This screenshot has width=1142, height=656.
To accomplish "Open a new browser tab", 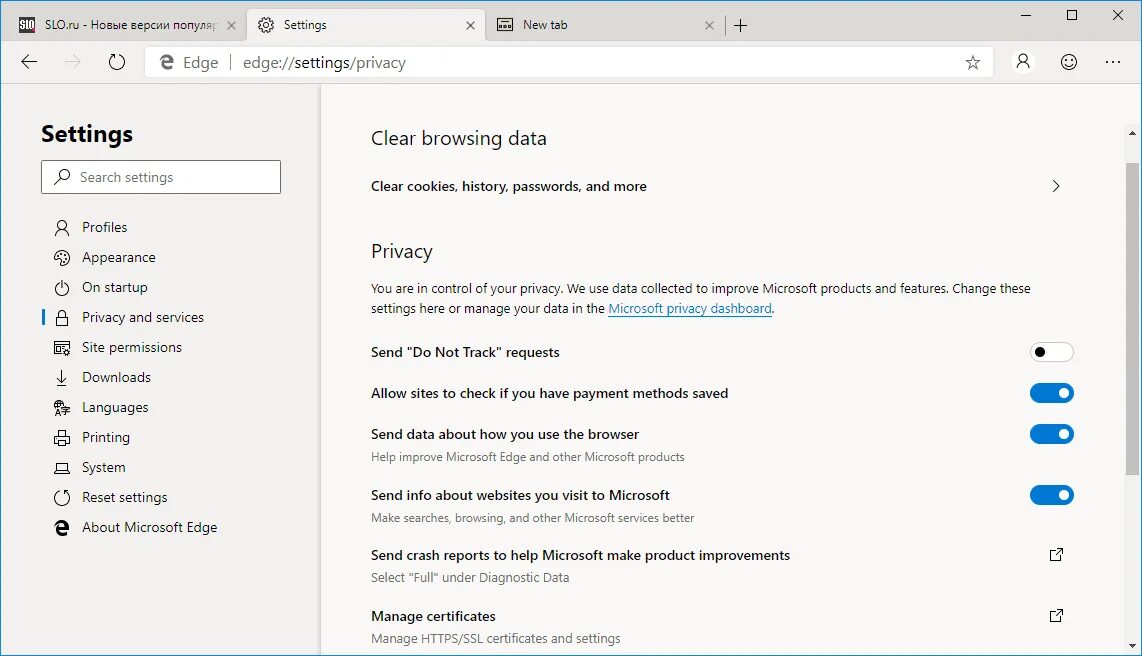I will 740,24.
